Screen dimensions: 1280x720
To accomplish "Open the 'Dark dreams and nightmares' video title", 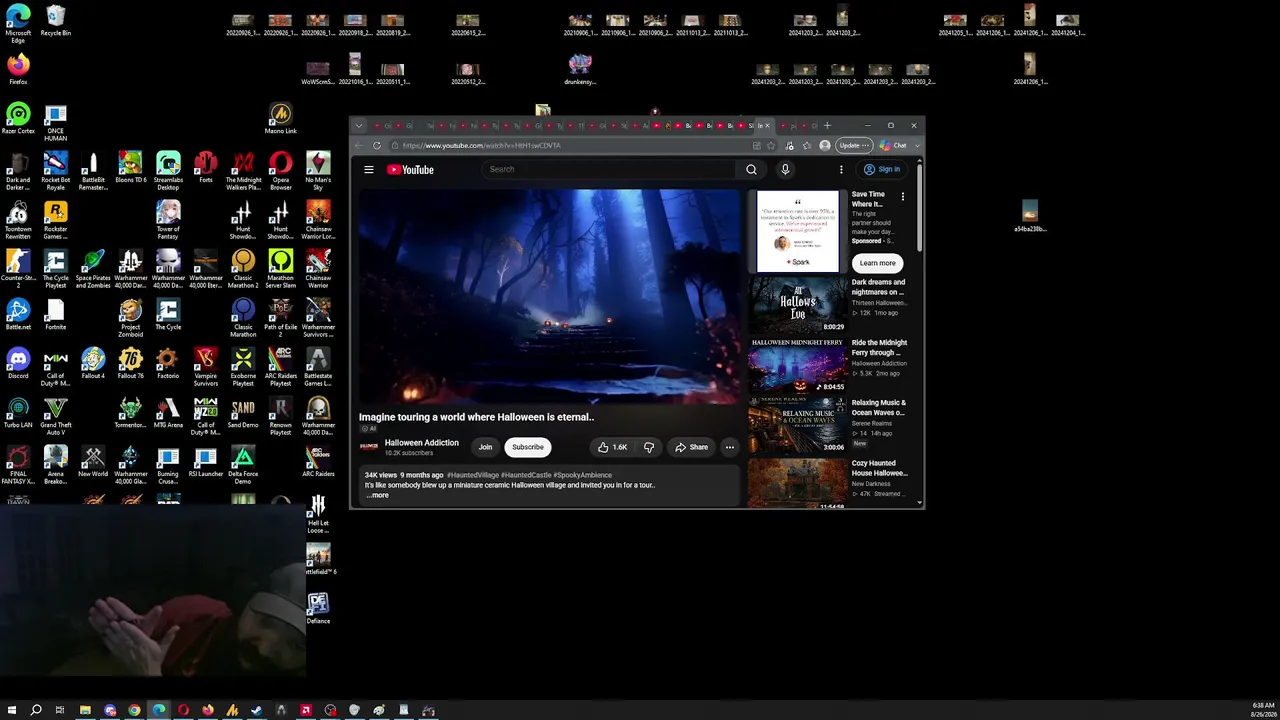I will [x=878, y=287].
